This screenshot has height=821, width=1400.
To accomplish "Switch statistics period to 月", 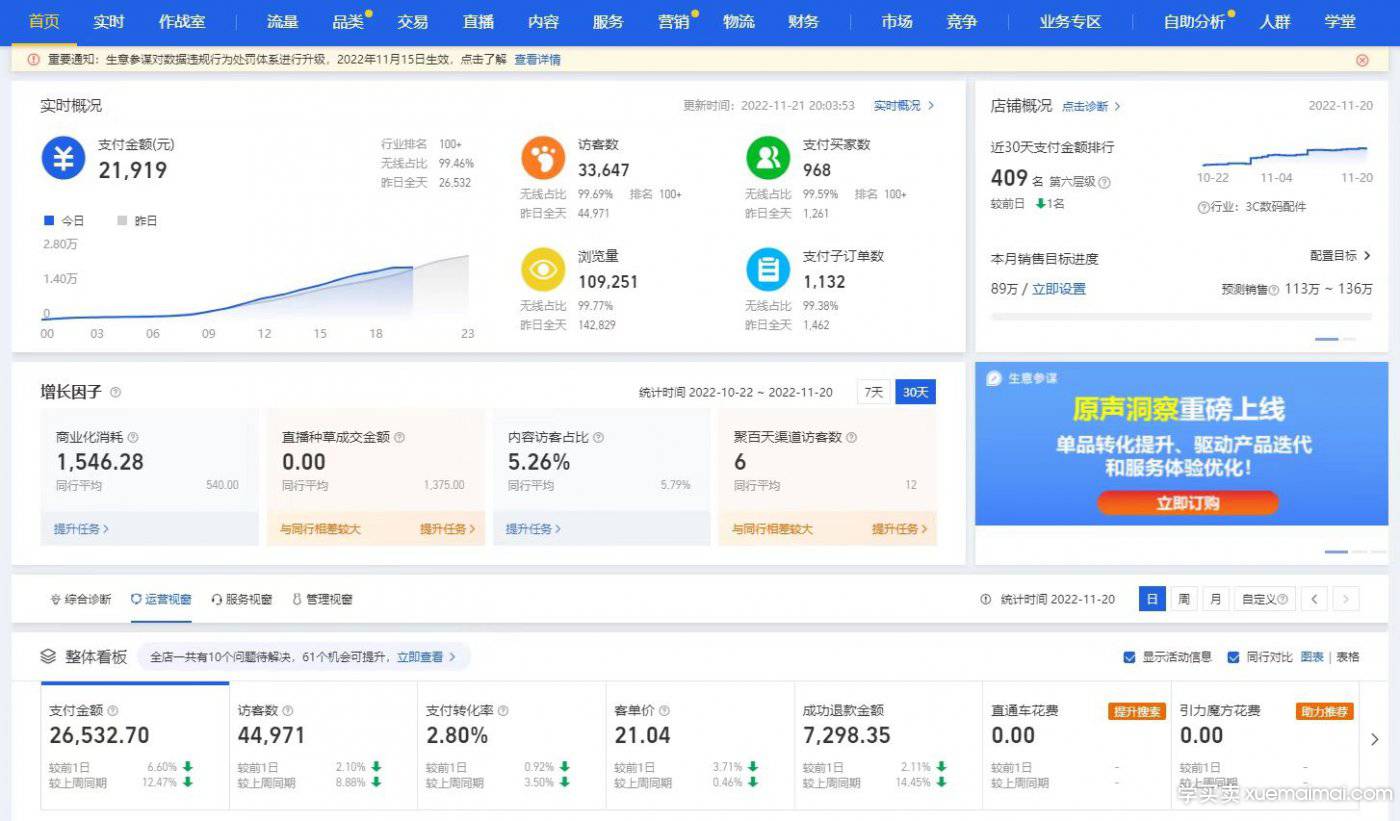I will [1216, 599].
